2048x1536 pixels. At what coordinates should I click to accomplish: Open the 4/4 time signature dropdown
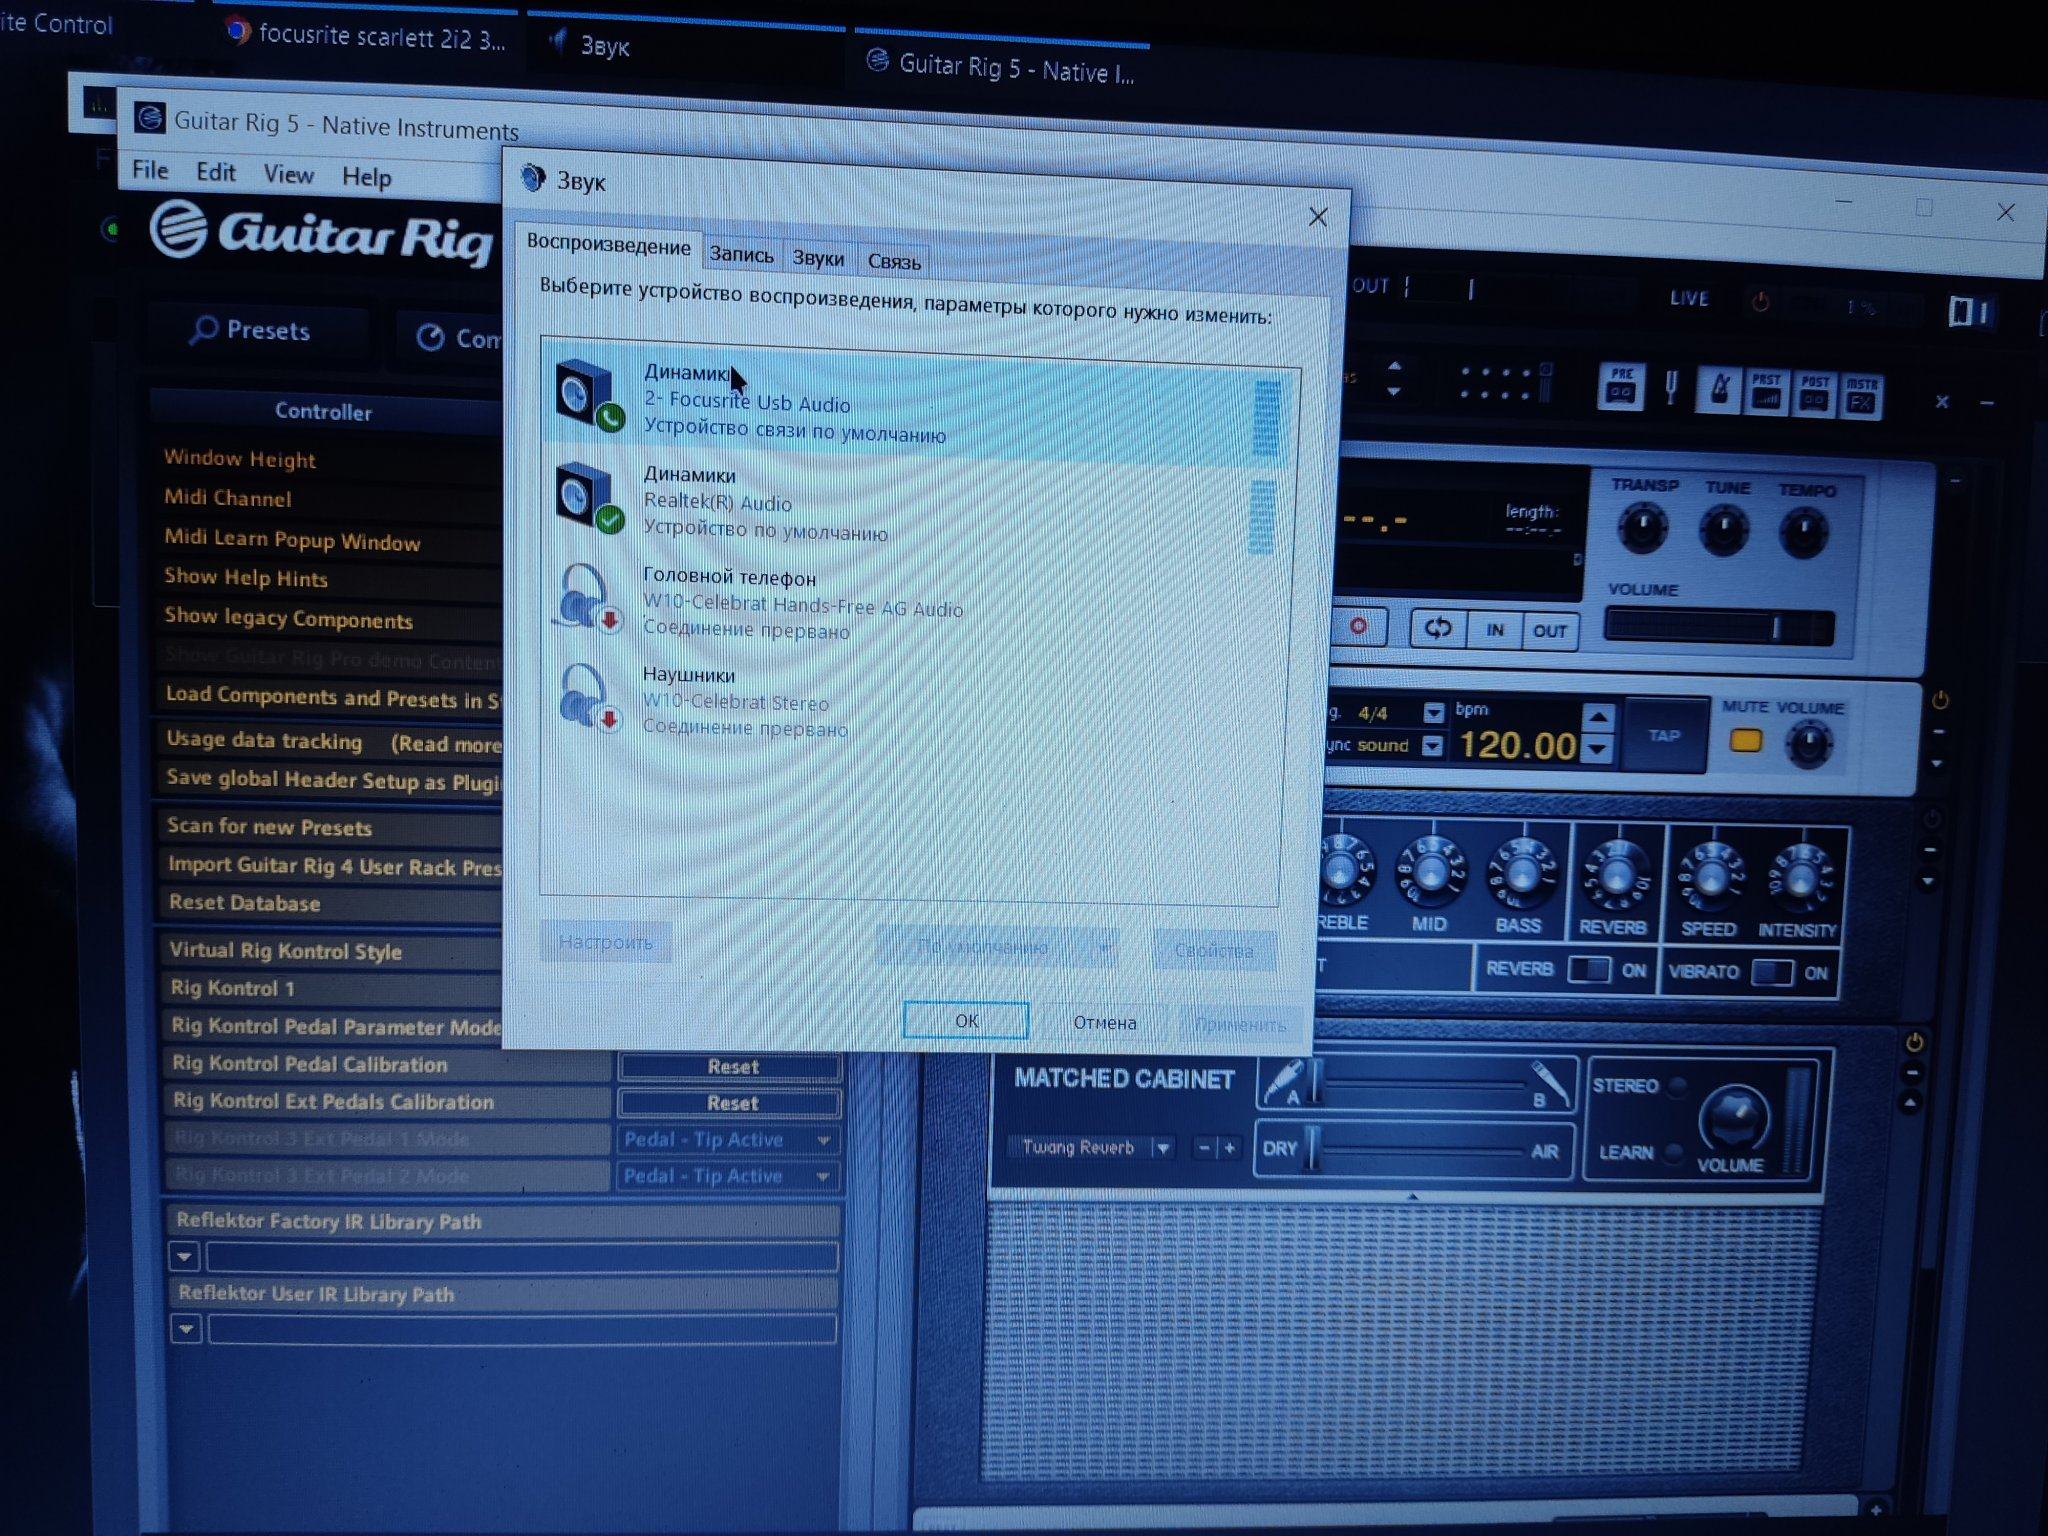click(1433, 713)
